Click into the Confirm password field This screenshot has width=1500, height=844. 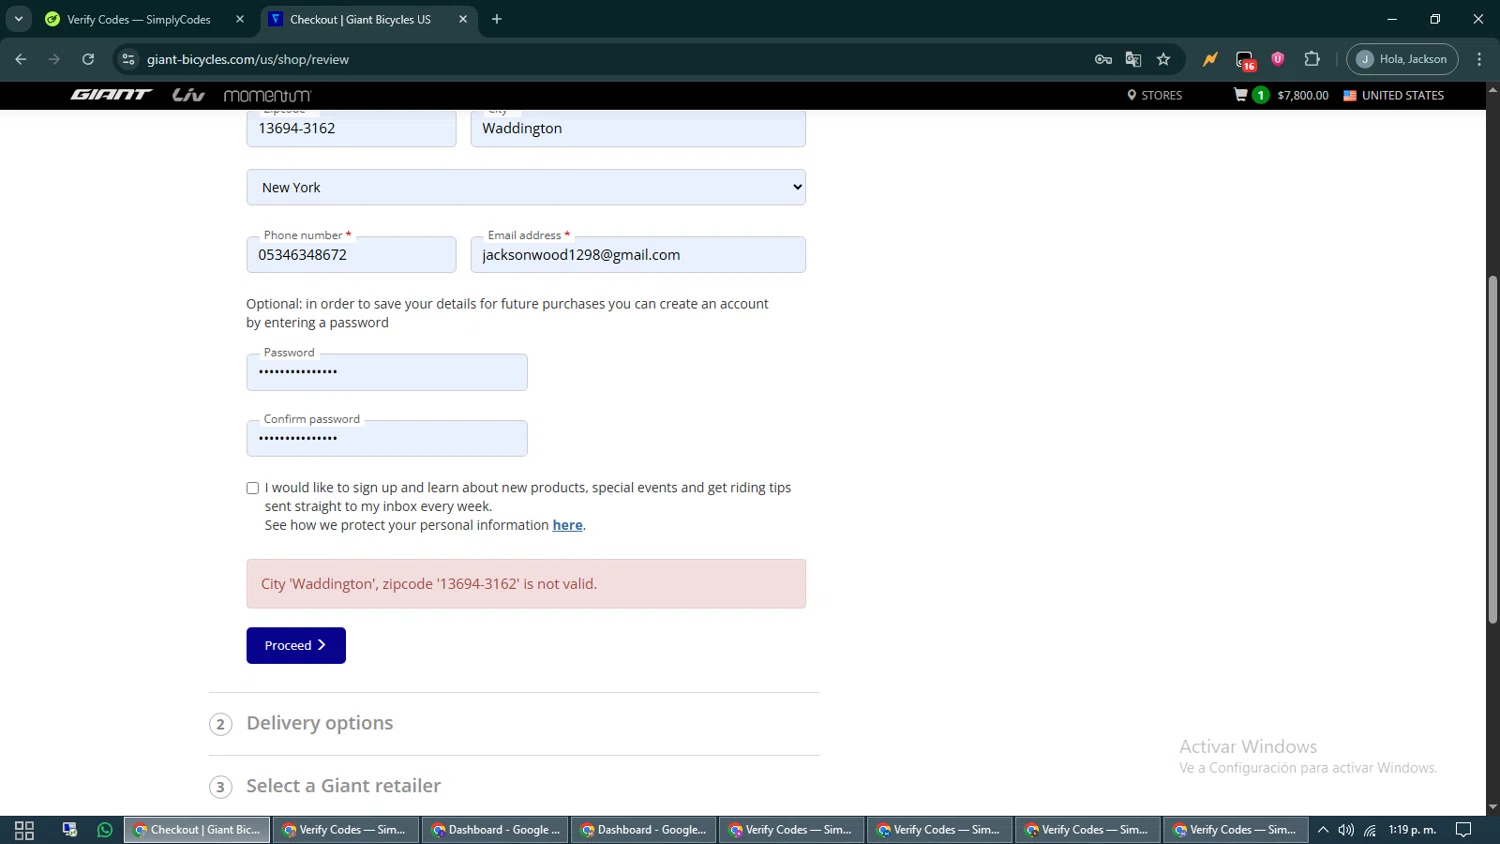point(387,438)
